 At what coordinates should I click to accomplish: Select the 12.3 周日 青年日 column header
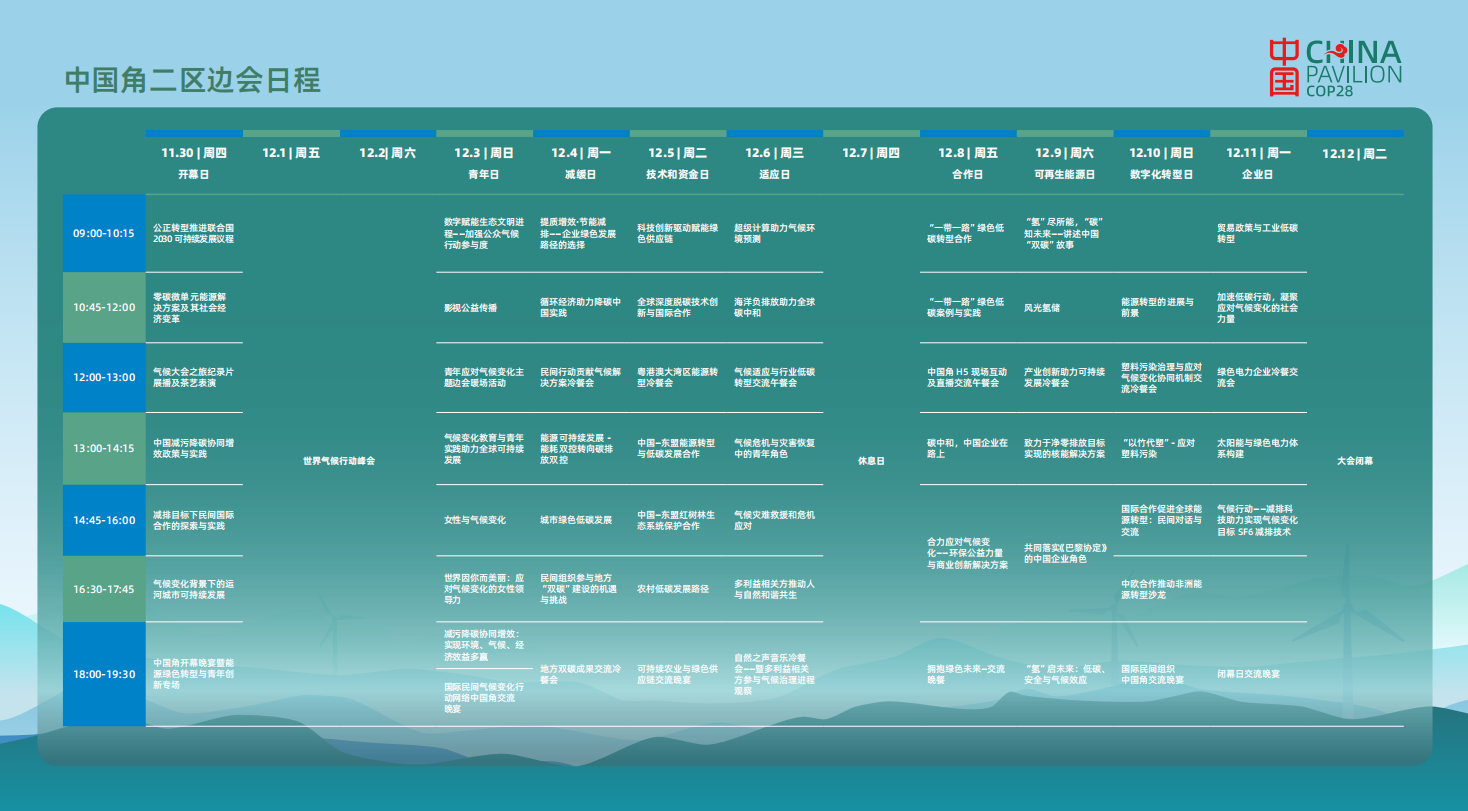pyautogui.click(x=484, y=162)
